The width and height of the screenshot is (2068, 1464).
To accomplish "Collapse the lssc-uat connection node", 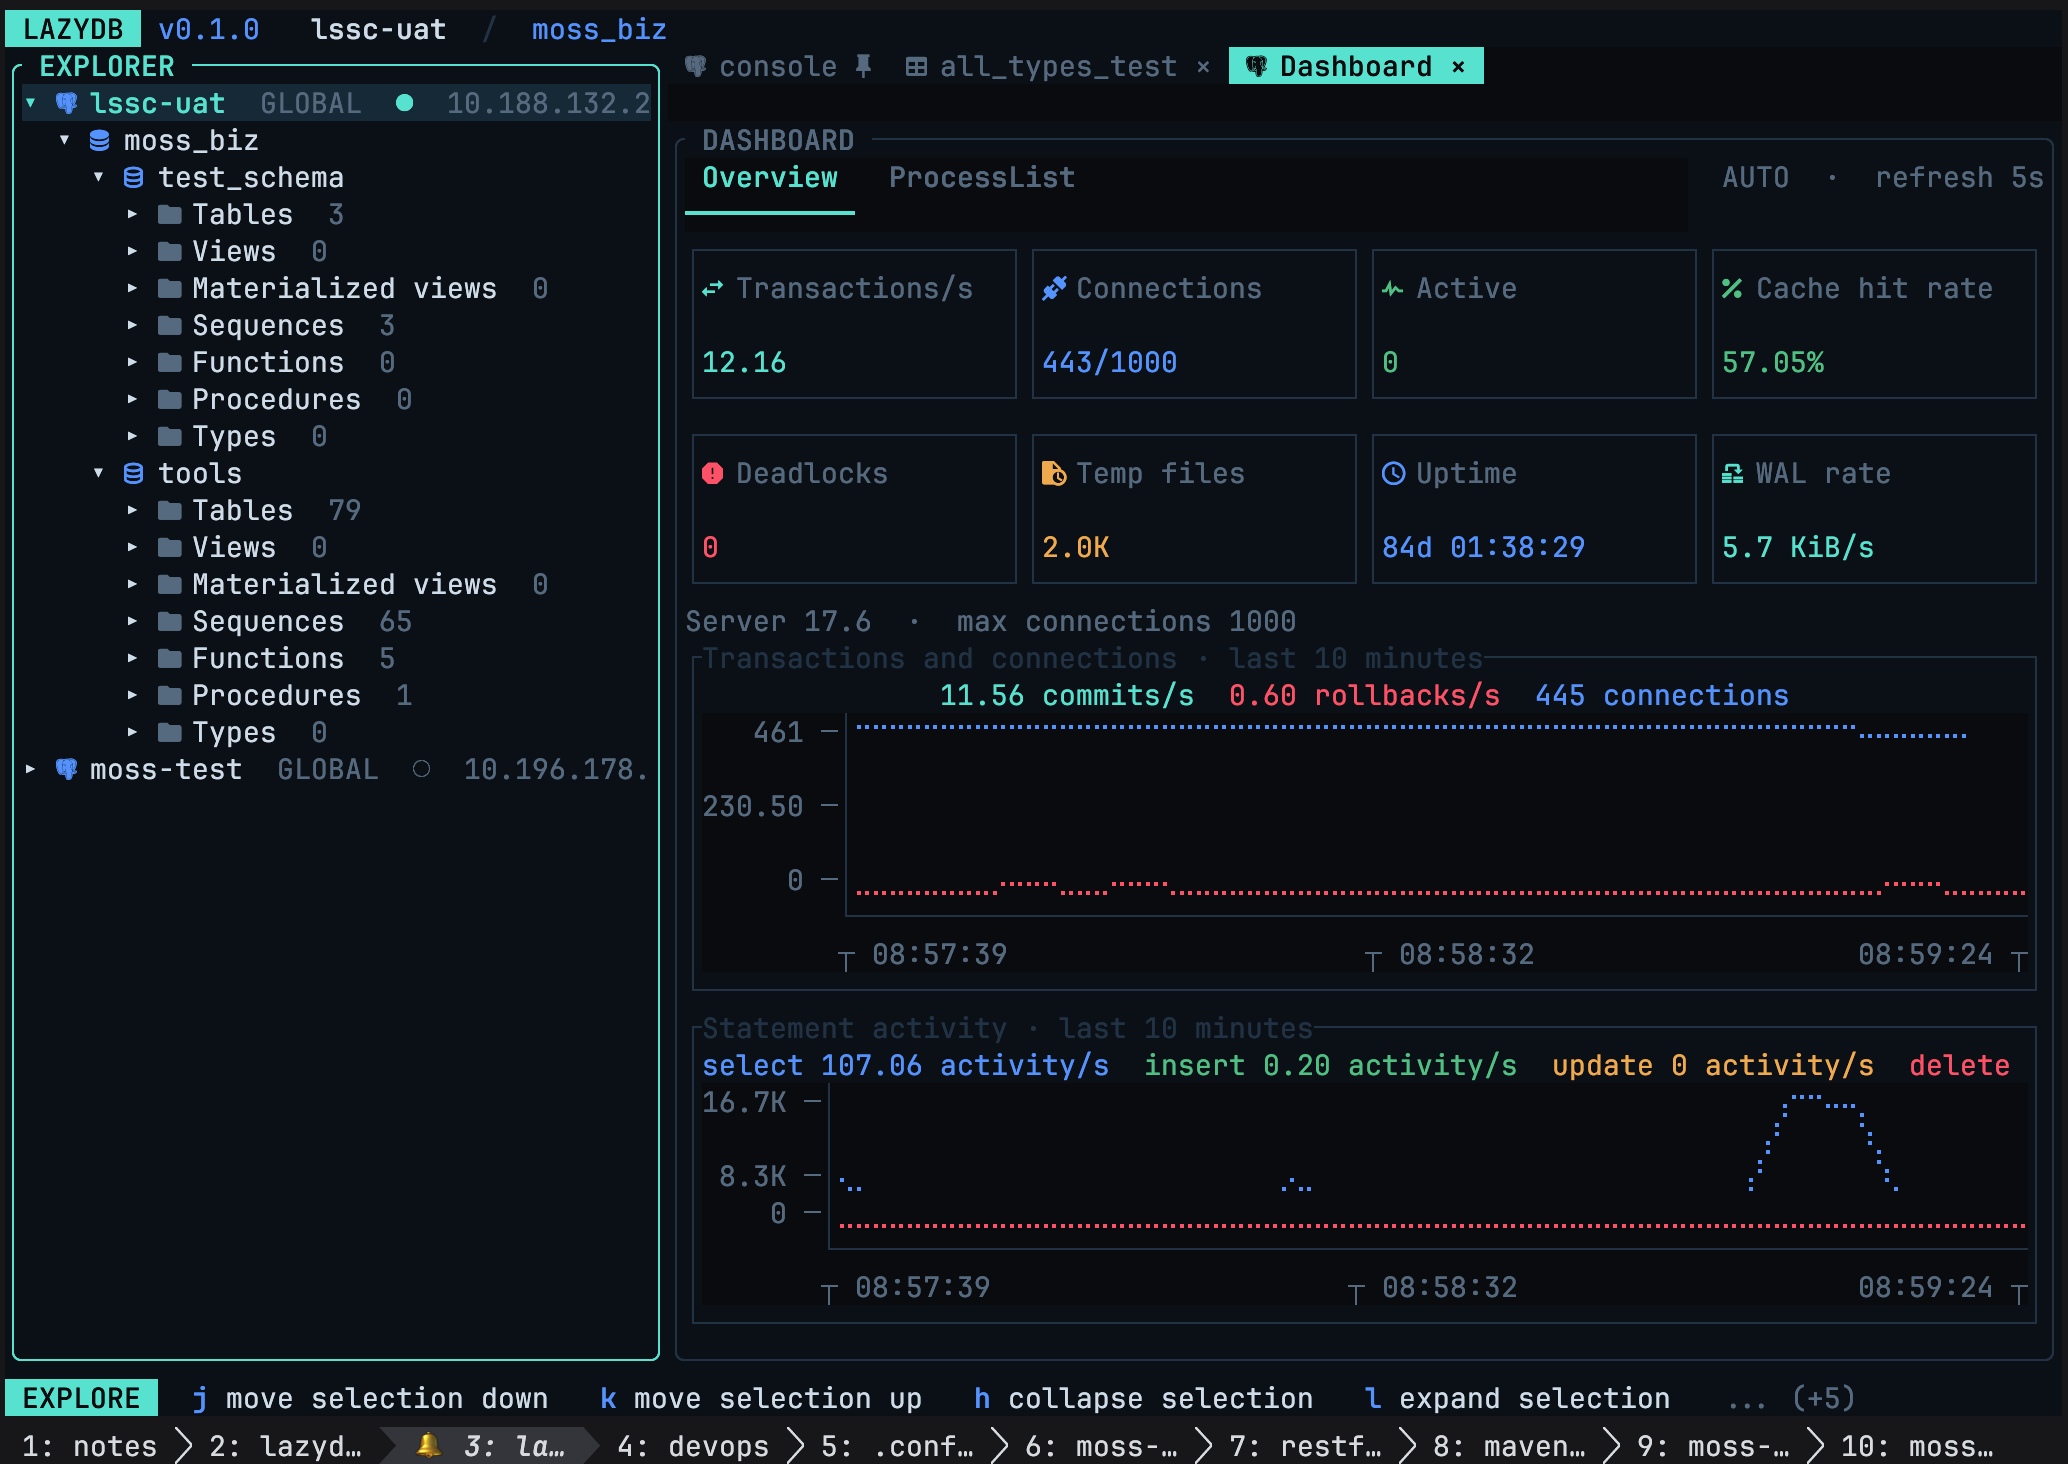I will pyautogui.click(x=31, y=103).
